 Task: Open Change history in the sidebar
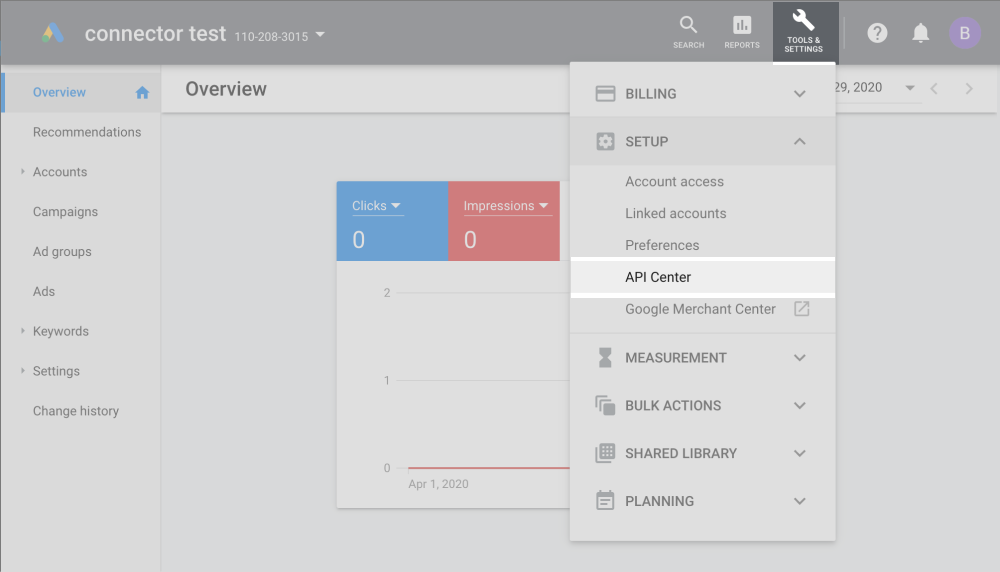(x=75, y=411)
